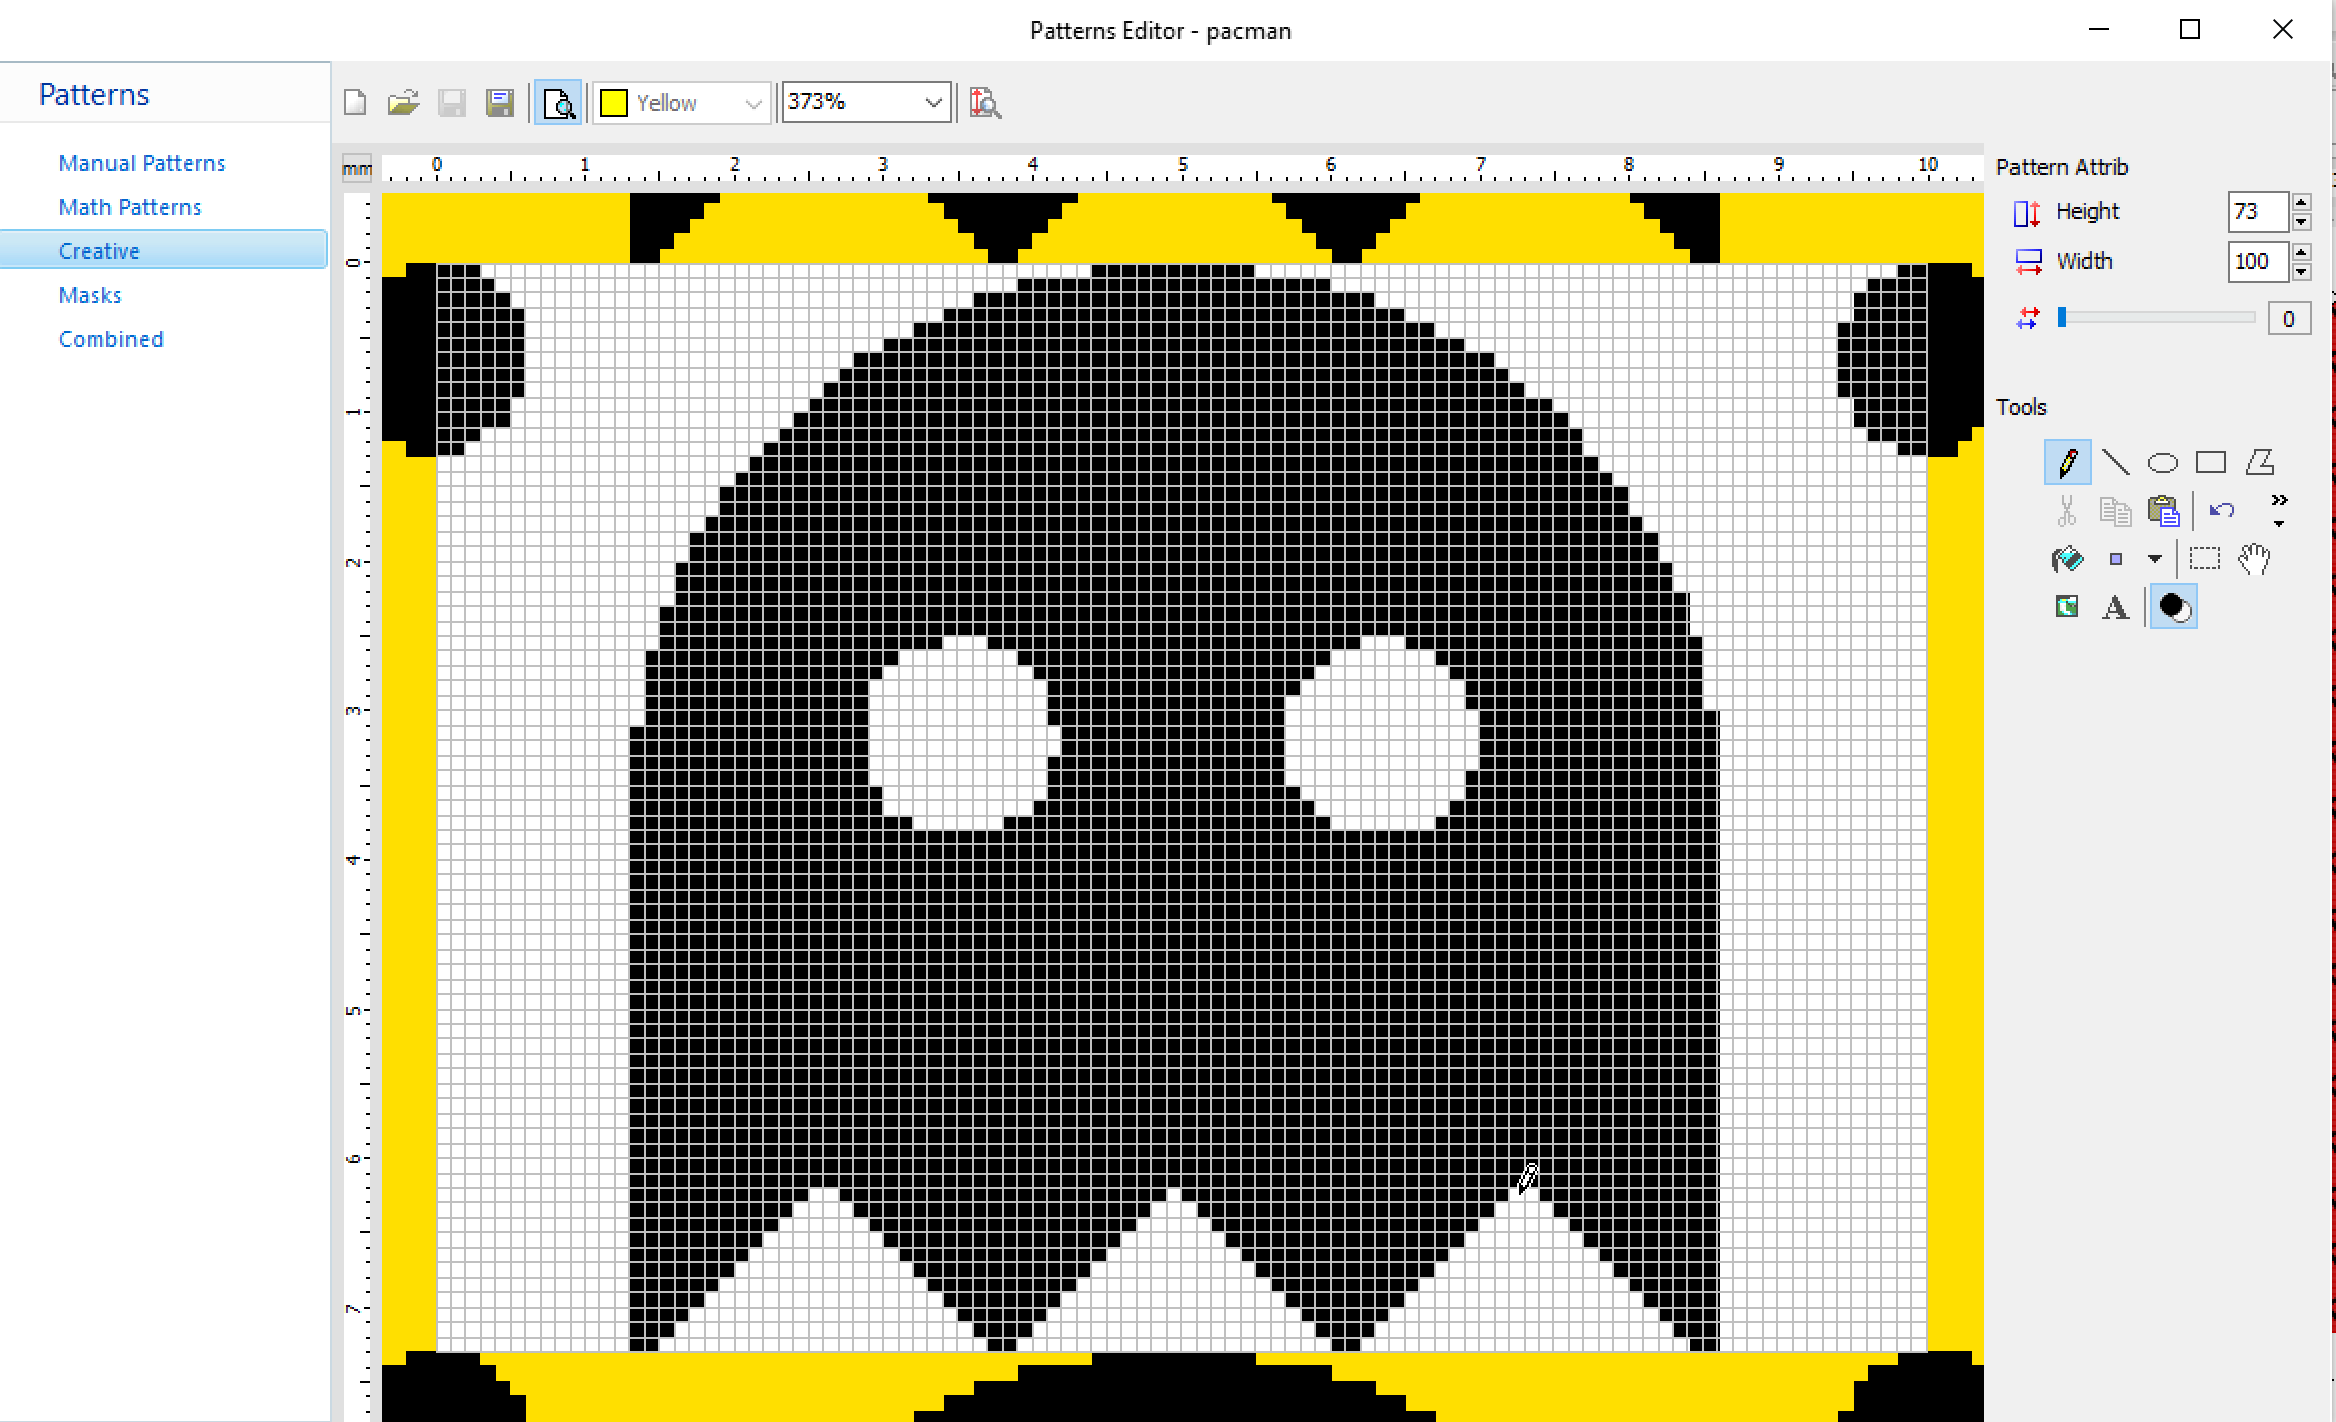Click the yellow color swatch square
This screenshot has height=1422, width=2336.
pos(613,103)
